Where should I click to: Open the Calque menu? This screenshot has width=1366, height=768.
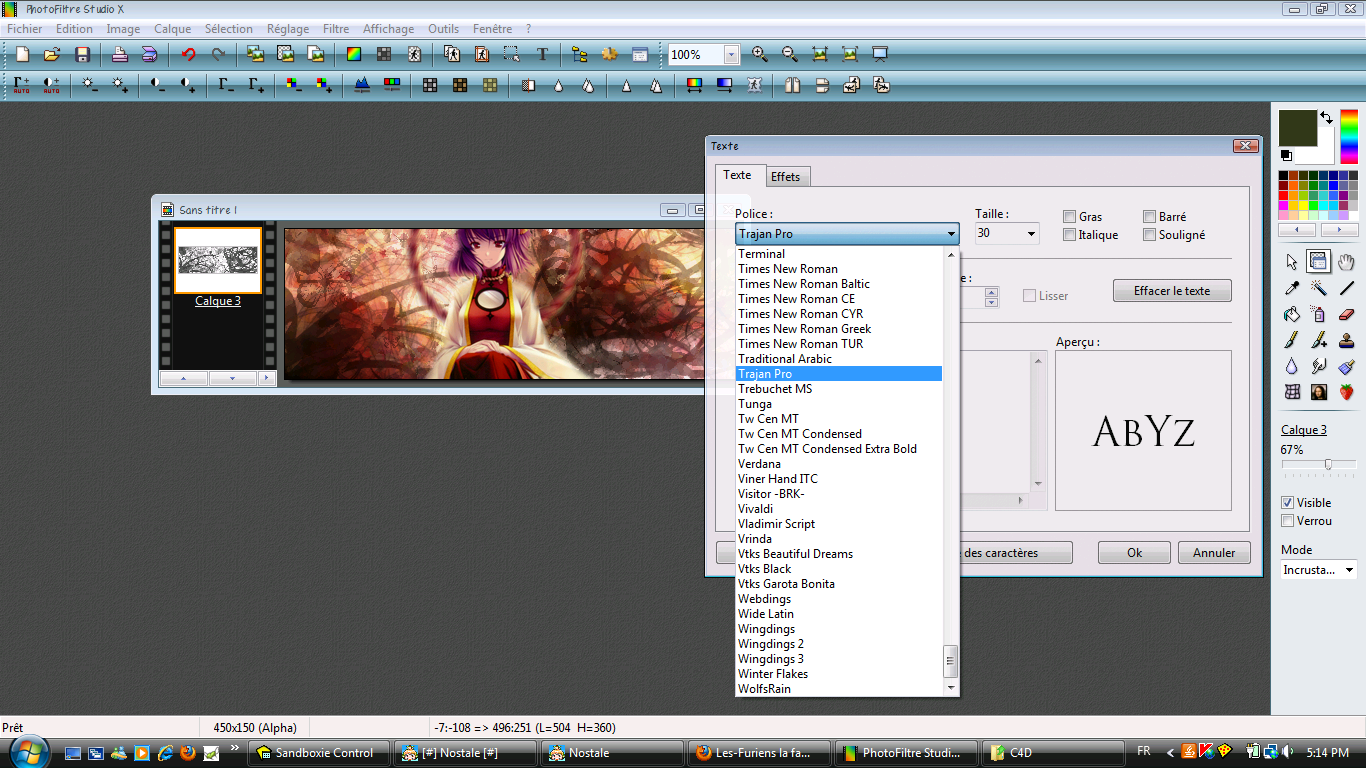[x=172, y=29]
